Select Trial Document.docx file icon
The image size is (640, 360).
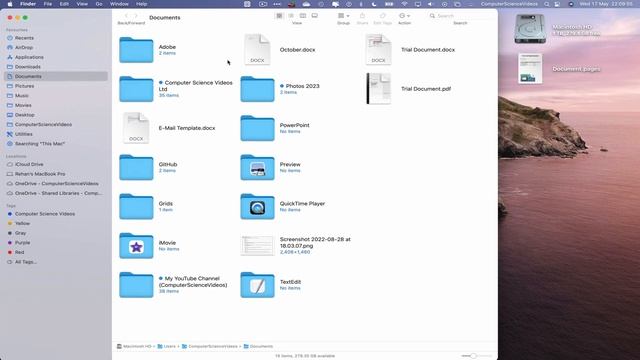point(378,49)
